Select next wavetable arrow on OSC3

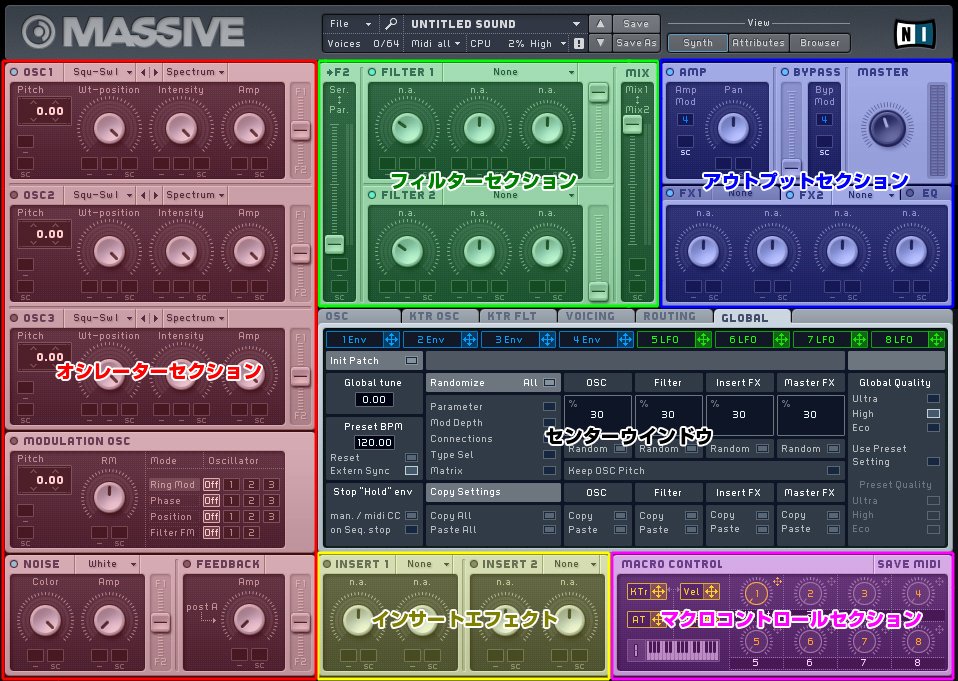tap(155, 318)
